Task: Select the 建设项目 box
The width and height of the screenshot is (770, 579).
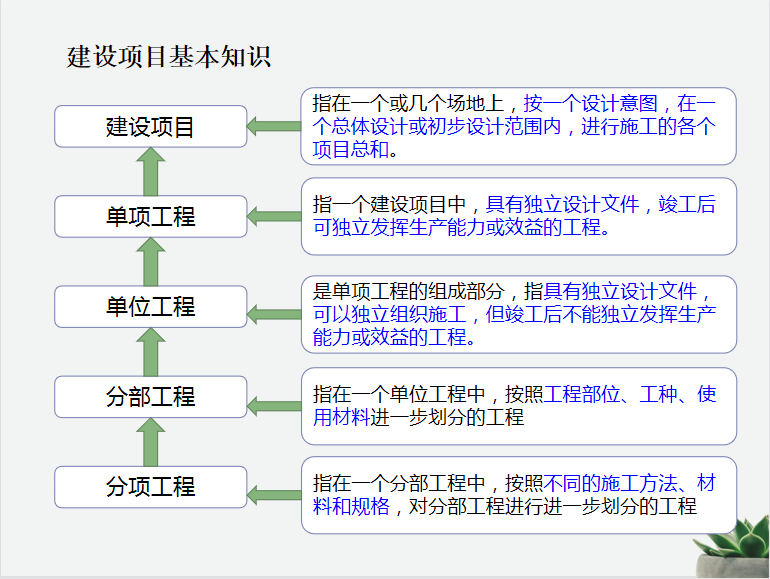Action: (151, 126)
